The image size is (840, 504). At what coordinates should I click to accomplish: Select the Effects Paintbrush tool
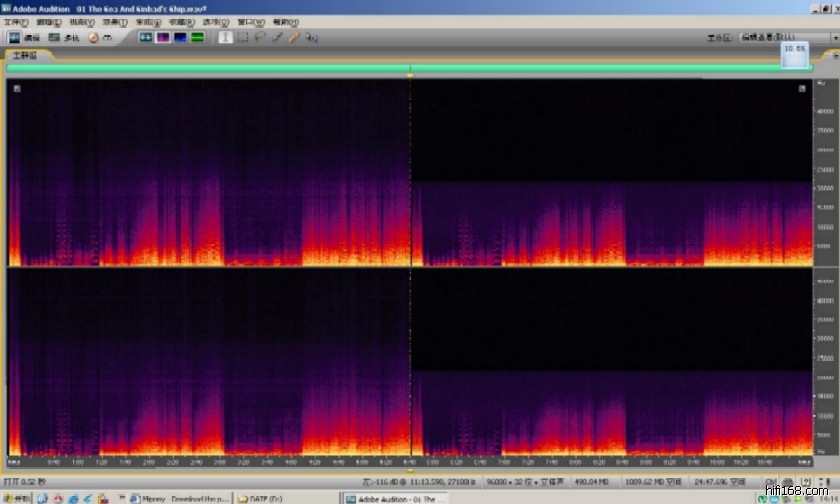[x=277, y=37]
